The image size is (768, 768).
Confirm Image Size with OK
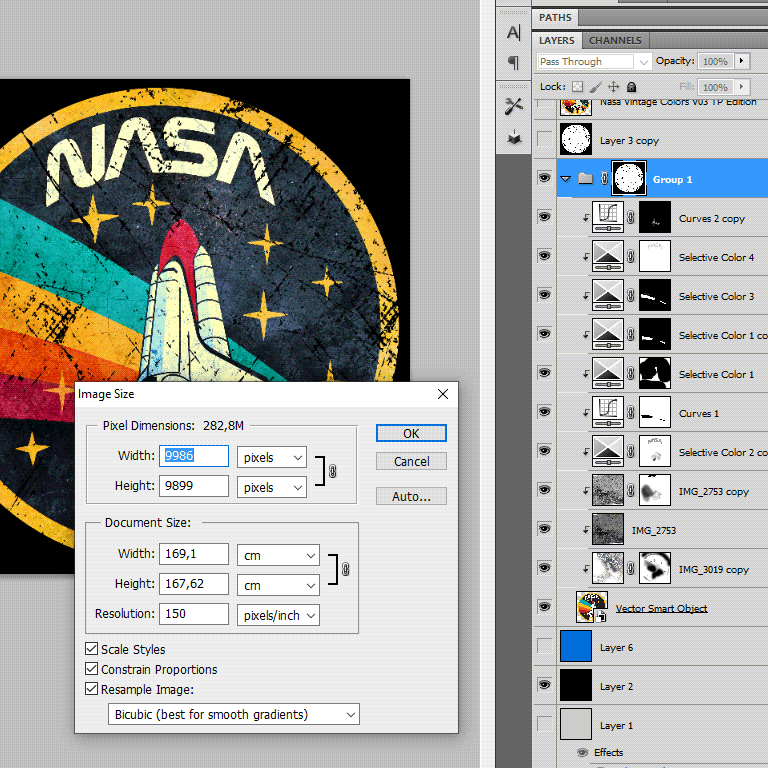411,433
